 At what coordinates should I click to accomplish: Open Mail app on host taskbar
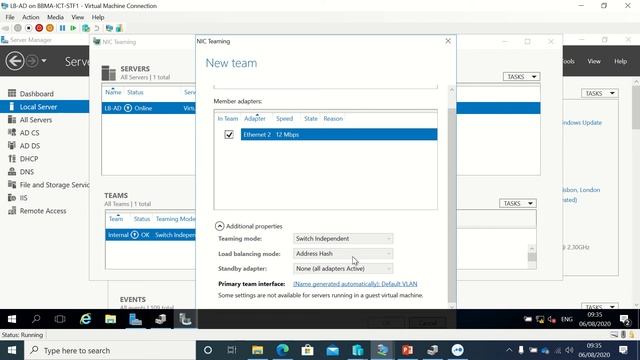[x=333, y=350]
